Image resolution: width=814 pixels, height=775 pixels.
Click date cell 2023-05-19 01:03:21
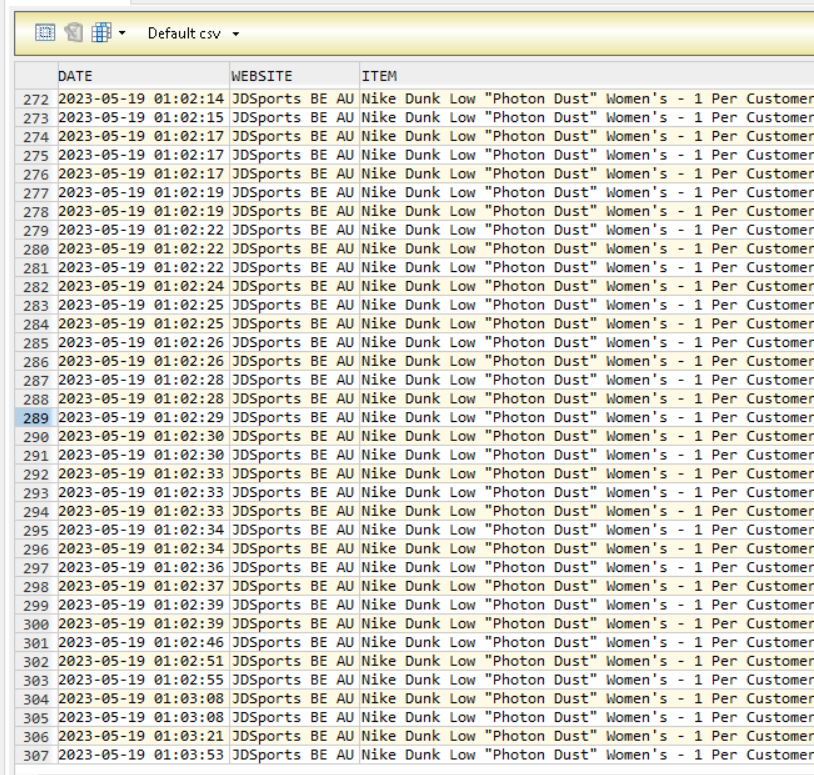point(143,736)
